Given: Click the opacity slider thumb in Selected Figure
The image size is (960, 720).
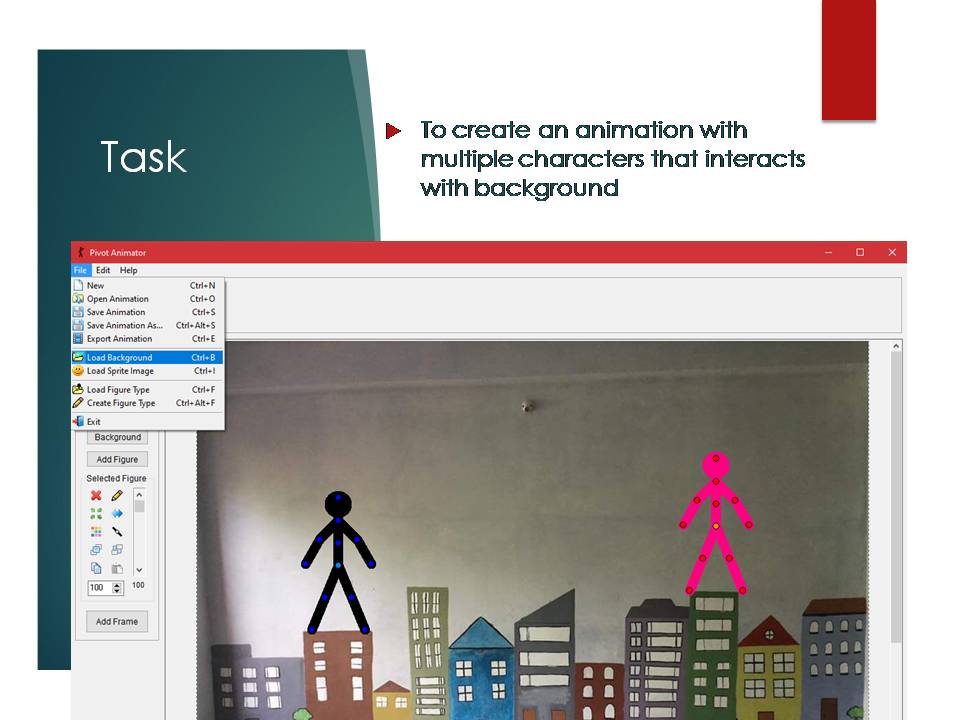Looking at the screenshot, I should [x=140, y=506].
